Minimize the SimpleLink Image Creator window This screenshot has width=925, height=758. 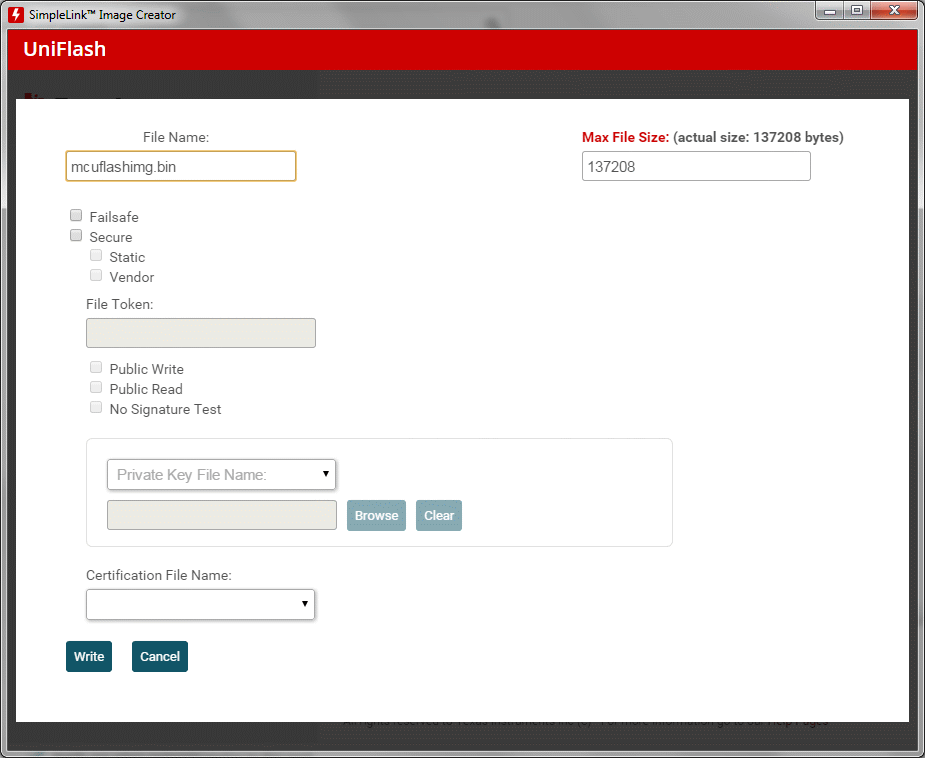(x=830, y=11)
